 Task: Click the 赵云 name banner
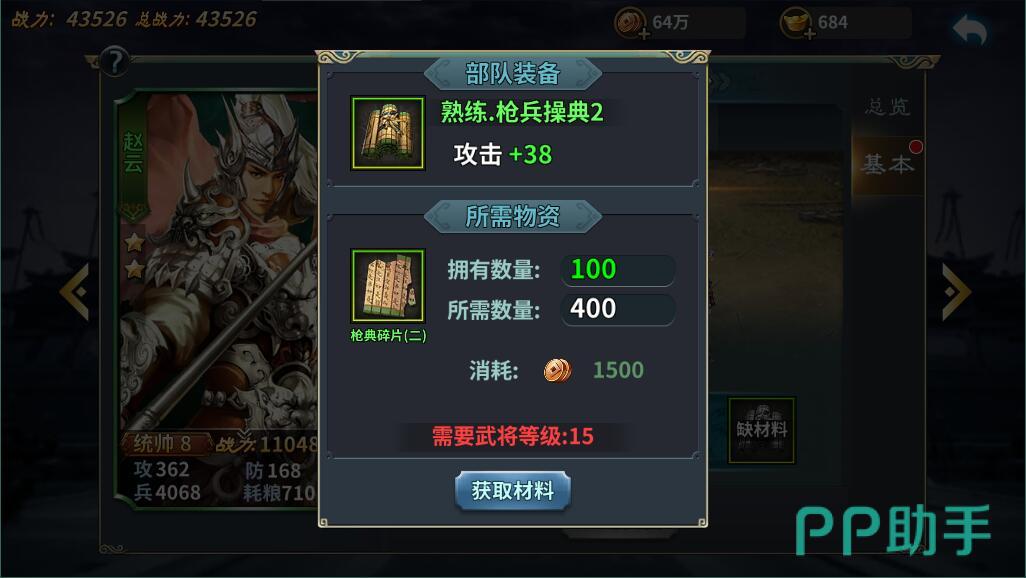point(133,154)
